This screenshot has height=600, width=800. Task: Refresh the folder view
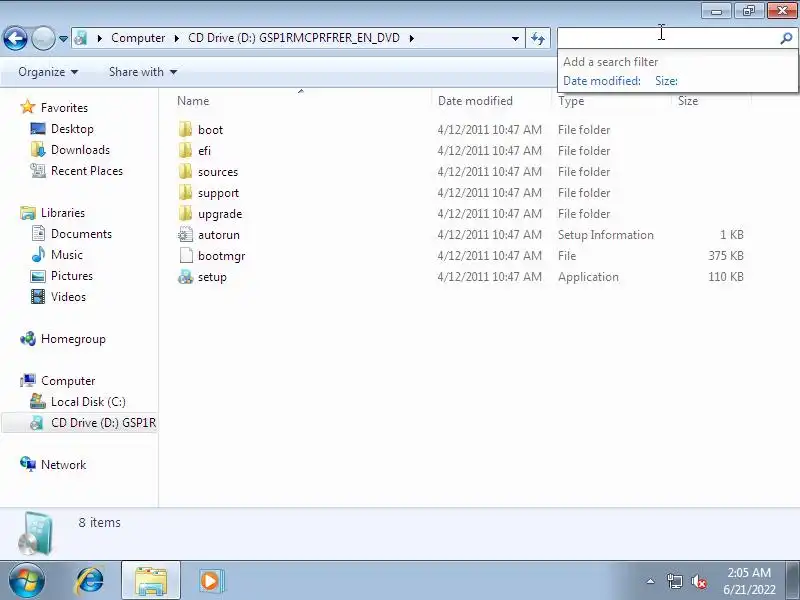point(538,38)
